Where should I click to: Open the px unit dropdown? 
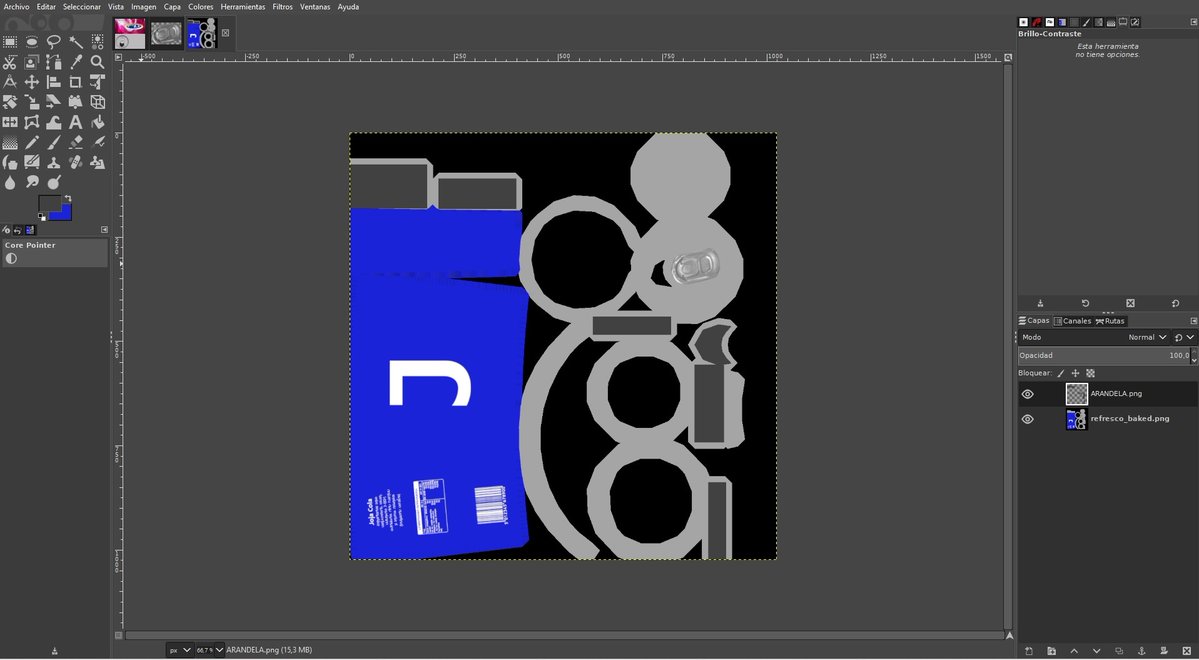coord(180,650)
